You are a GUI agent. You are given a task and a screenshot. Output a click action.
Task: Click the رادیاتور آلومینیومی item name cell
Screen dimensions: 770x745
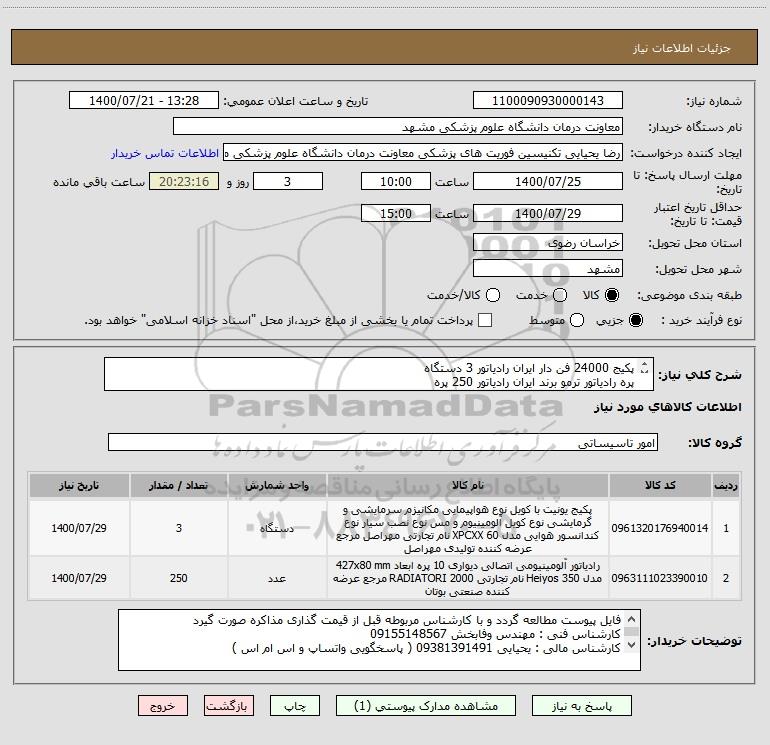468,578
